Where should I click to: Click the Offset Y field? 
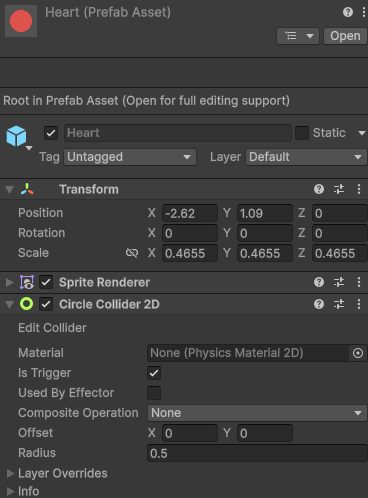tap(265, 433)
